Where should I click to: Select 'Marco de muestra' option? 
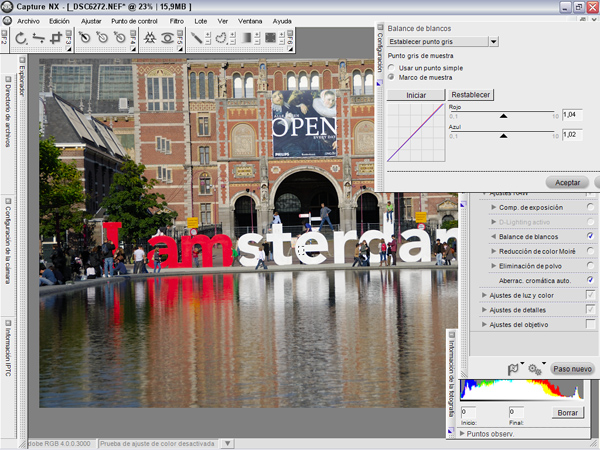click(x=391, y=77)
